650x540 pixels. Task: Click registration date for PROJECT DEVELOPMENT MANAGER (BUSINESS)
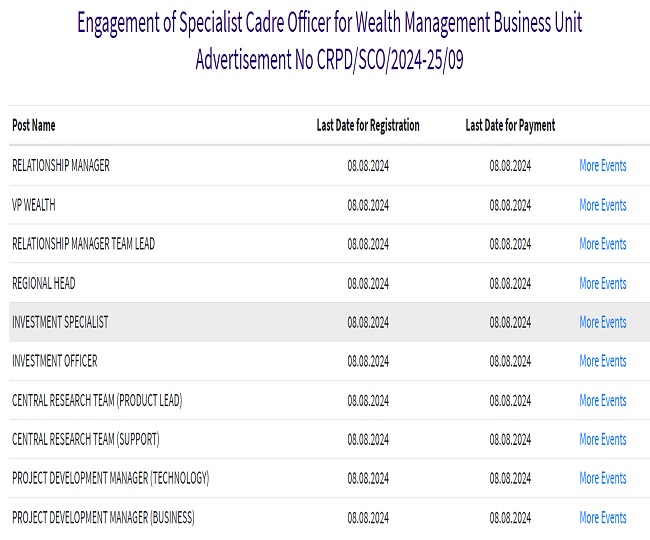368,517
